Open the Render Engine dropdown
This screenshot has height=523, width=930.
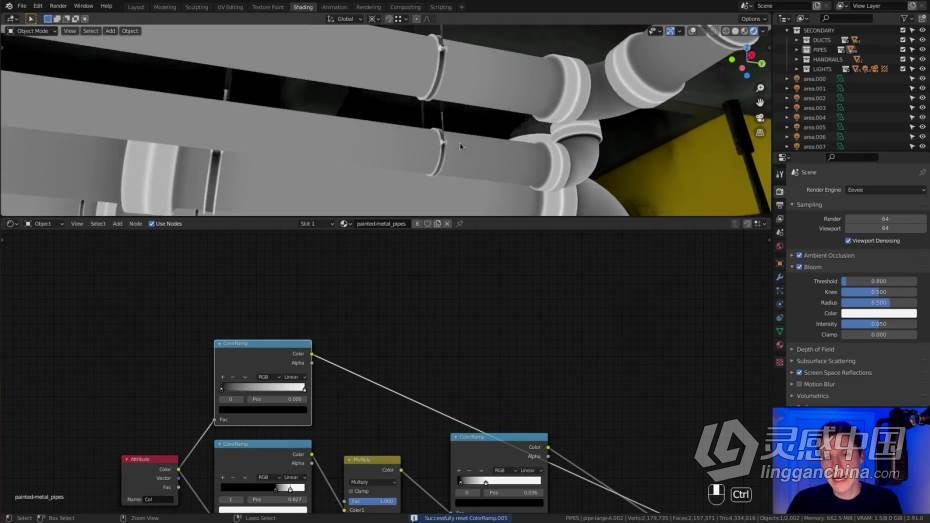[886, 190]
